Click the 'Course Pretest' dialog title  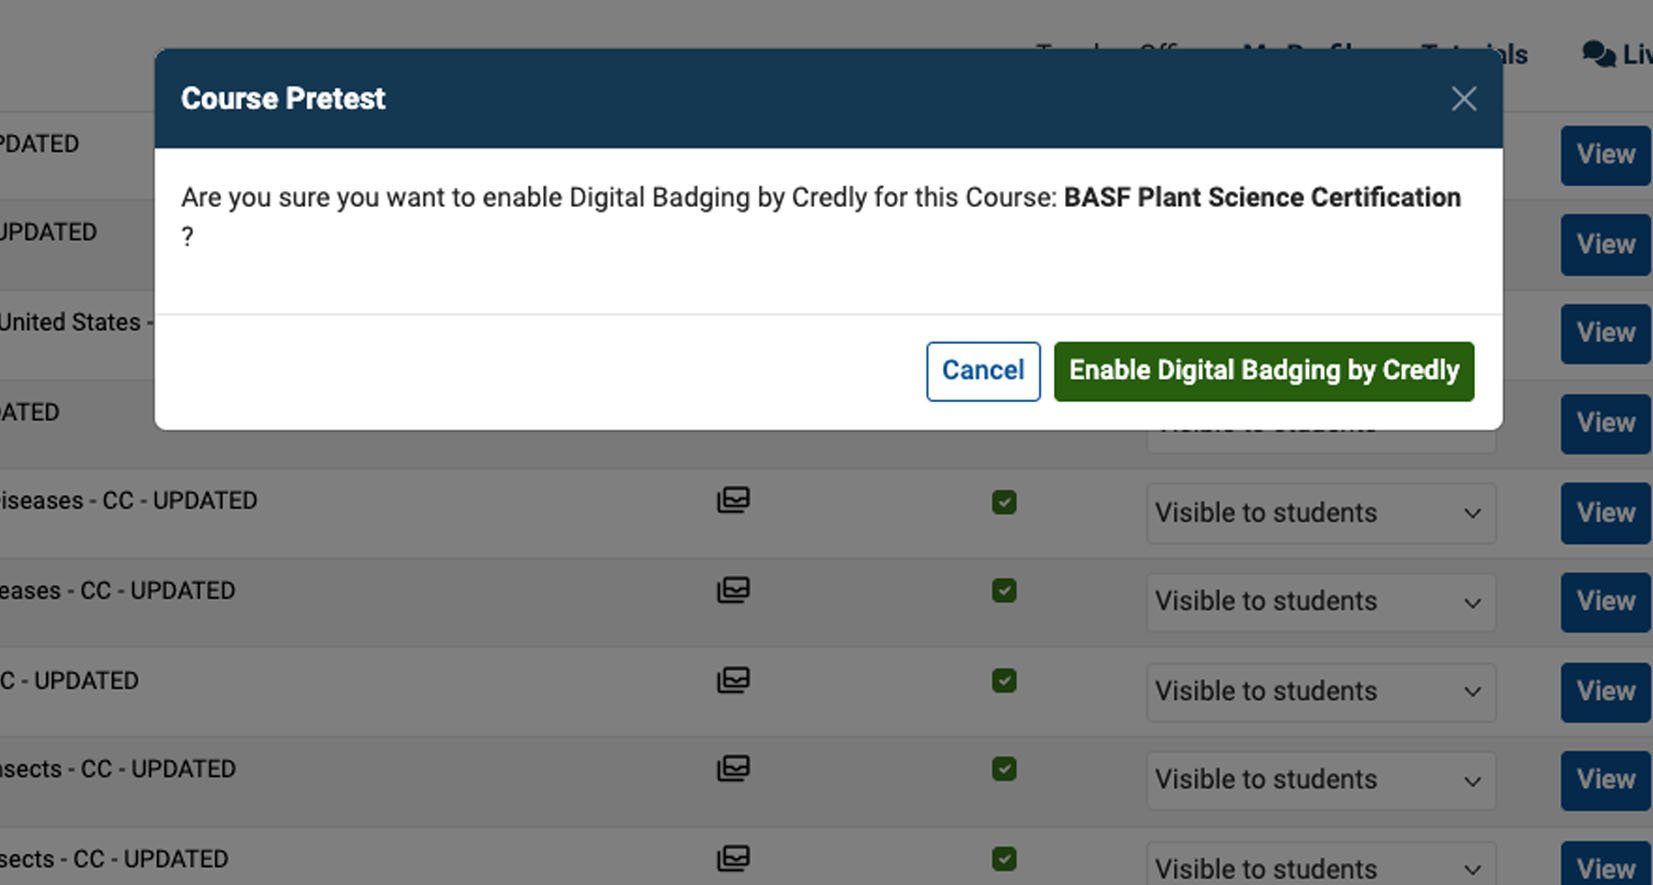coord(283,99)
